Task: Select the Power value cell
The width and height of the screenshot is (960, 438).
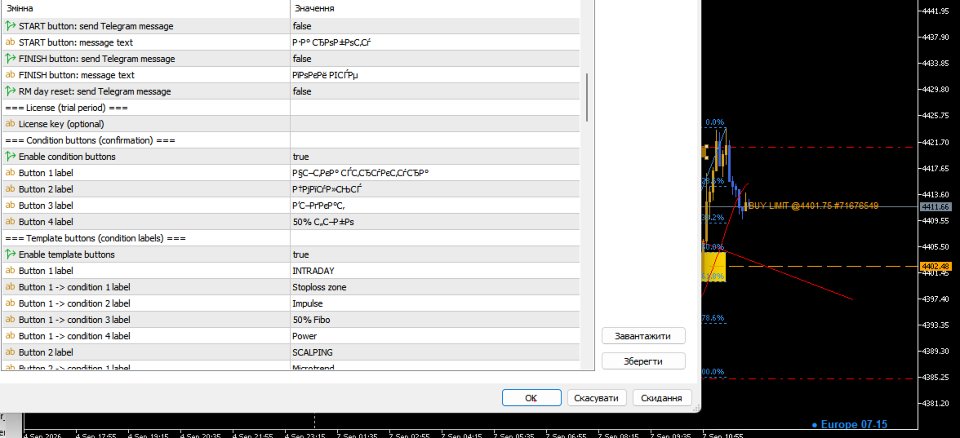Action: coord(435,336)
